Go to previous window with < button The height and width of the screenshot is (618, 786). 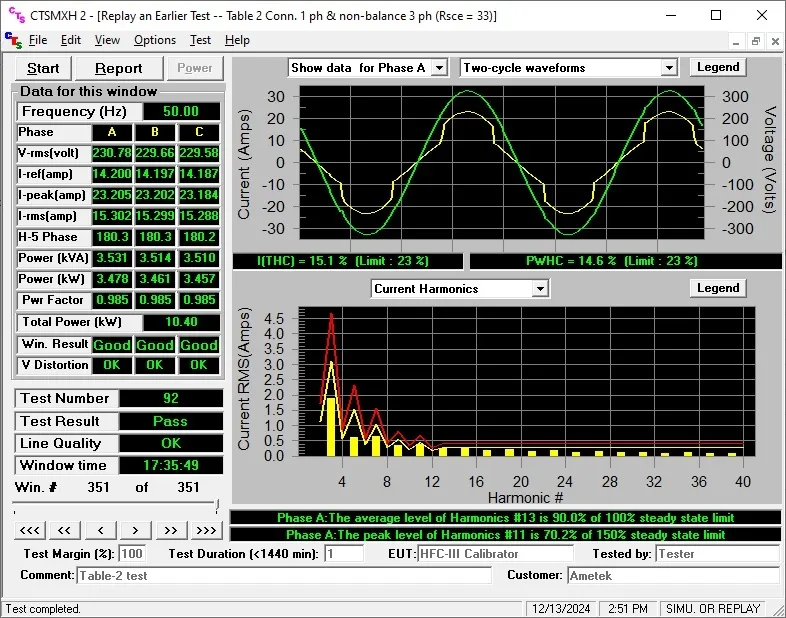point(101,530)
